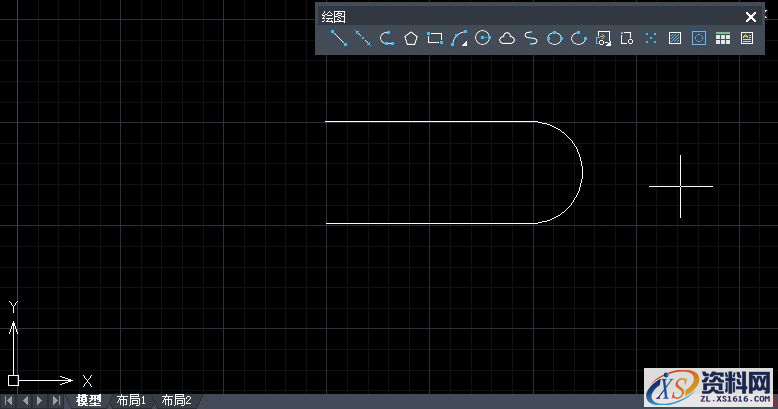The height and width of the screenshot is (409, 778).
Task: Select the Arc tool
Action: click(459, 39)
